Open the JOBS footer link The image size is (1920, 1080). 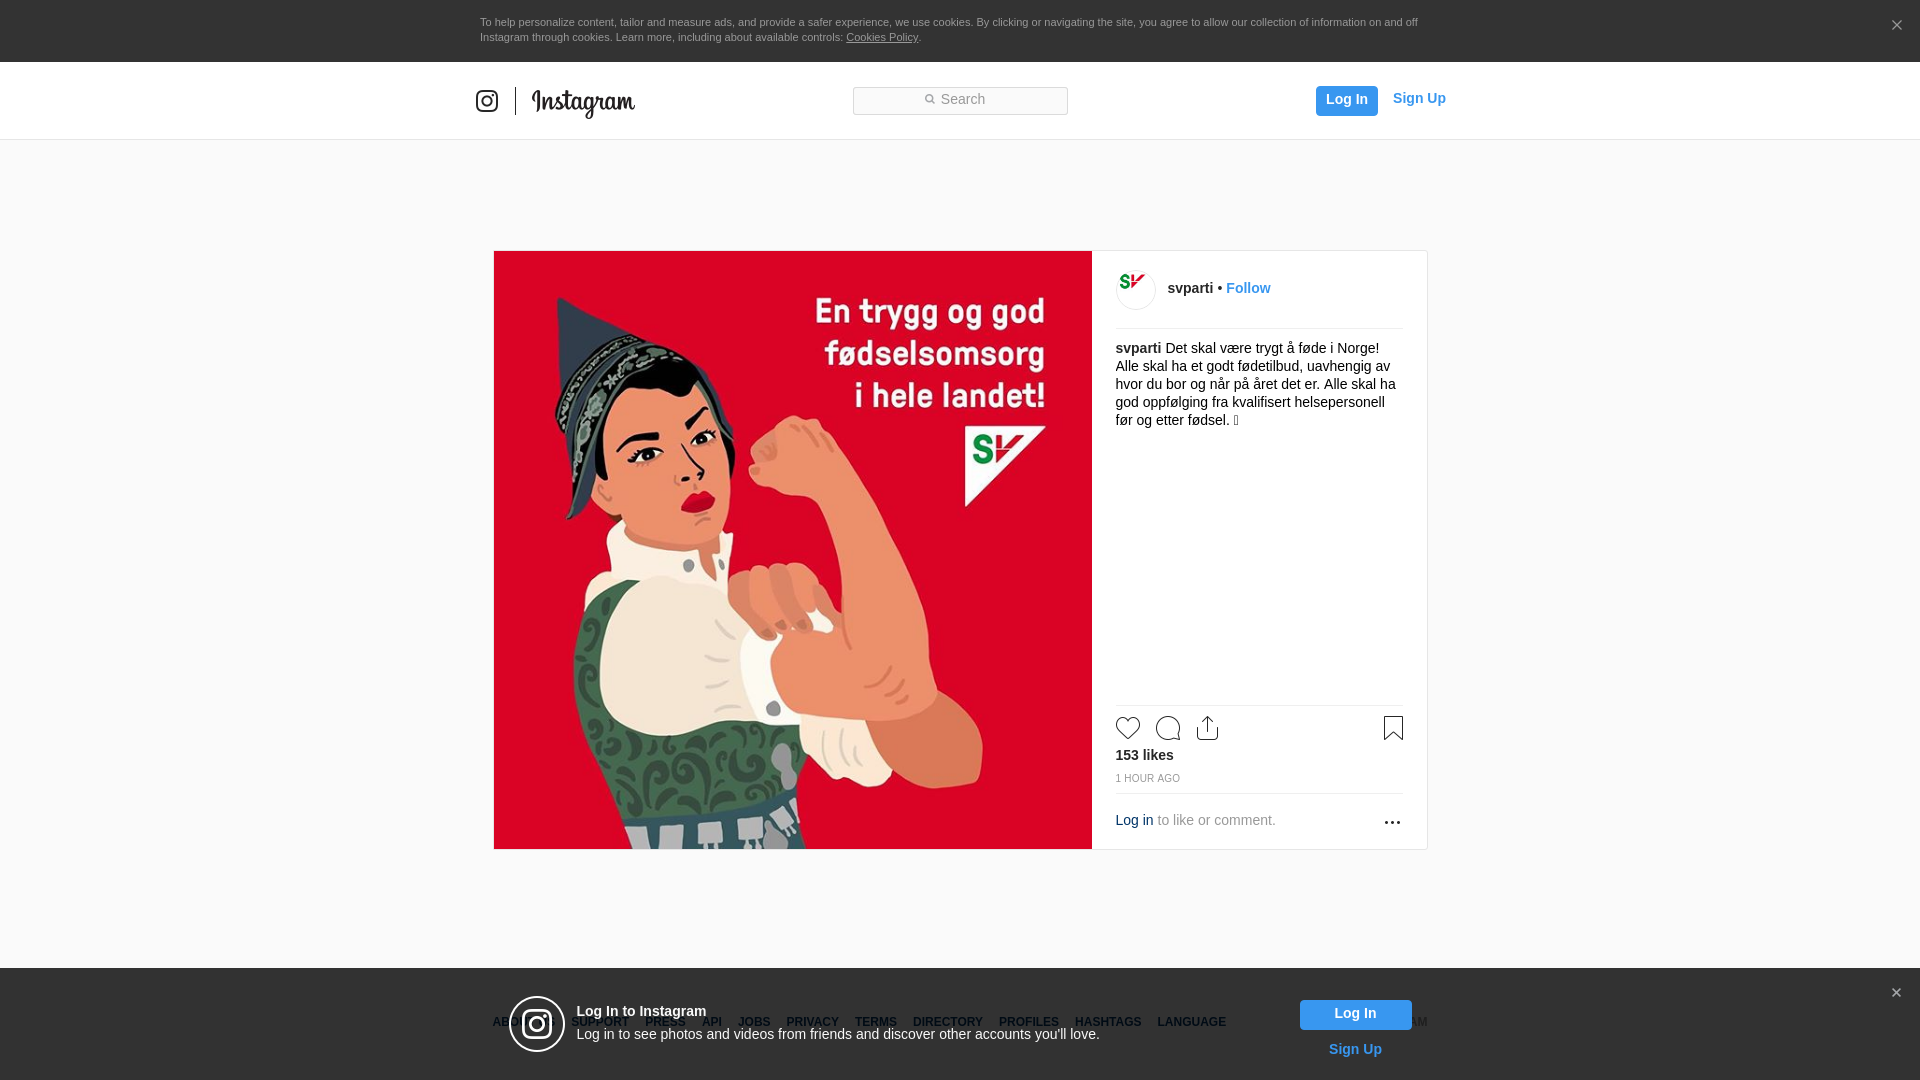tap(754, 1022)
